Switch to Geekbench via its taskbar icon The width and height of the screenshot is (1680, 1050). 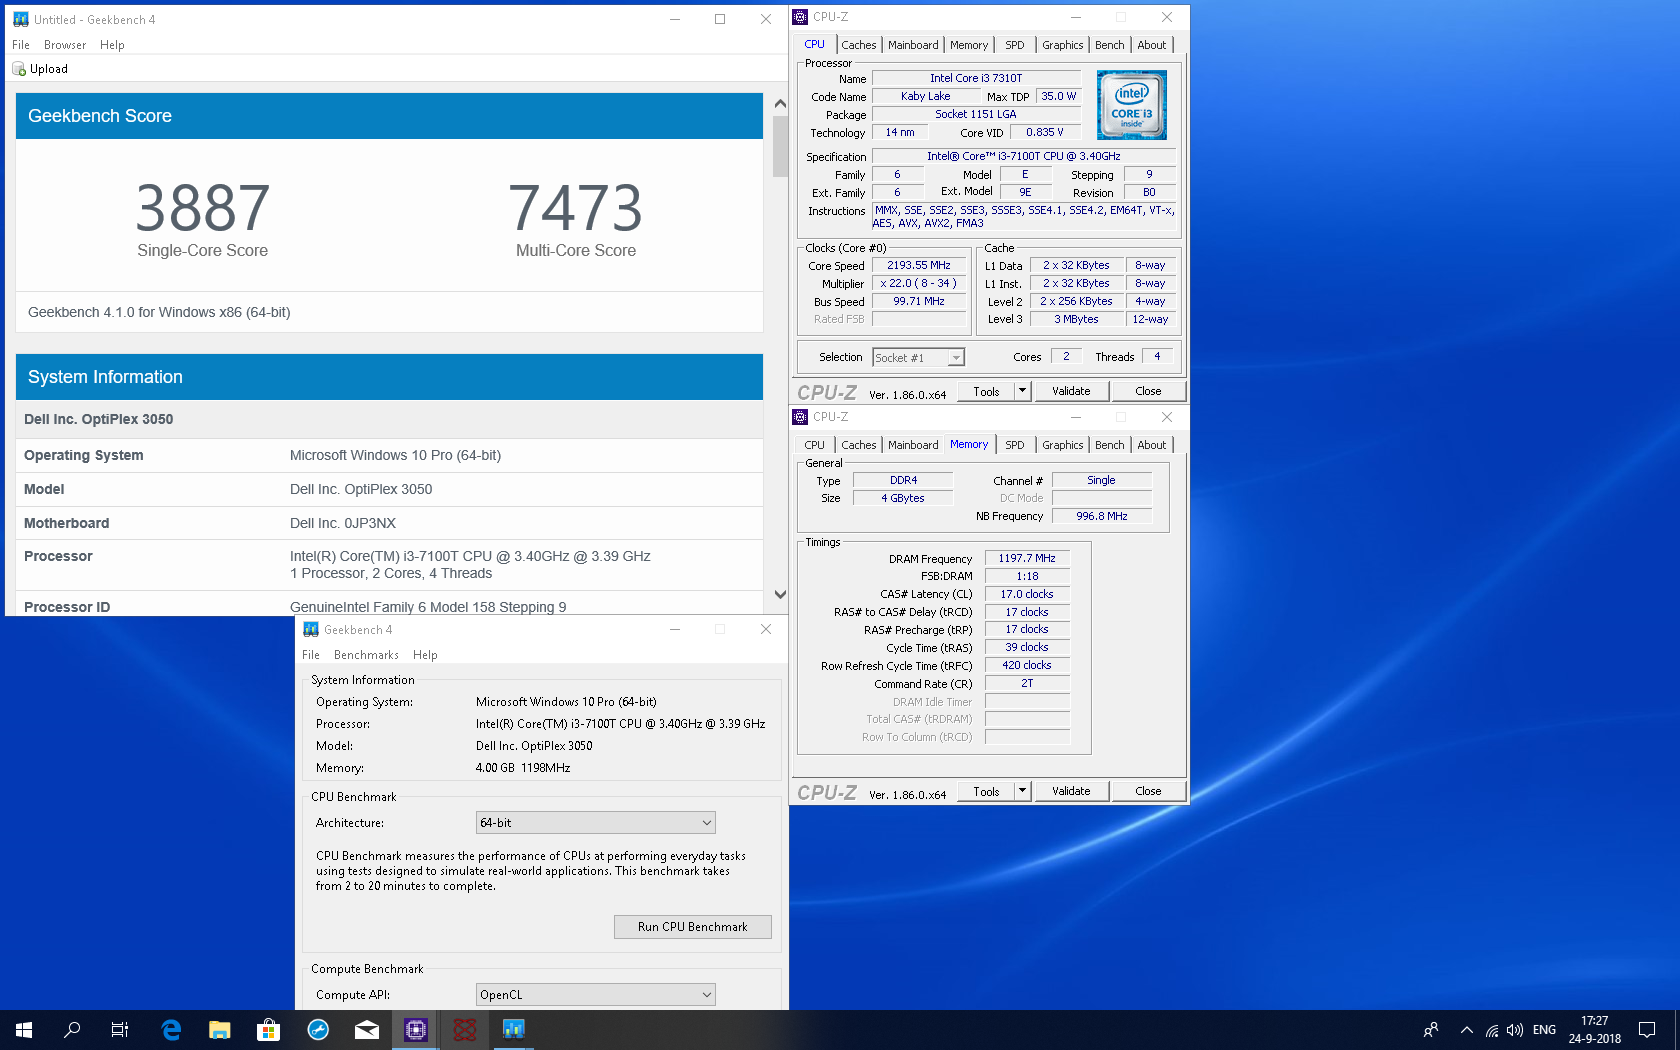(x=514, y=1030)
